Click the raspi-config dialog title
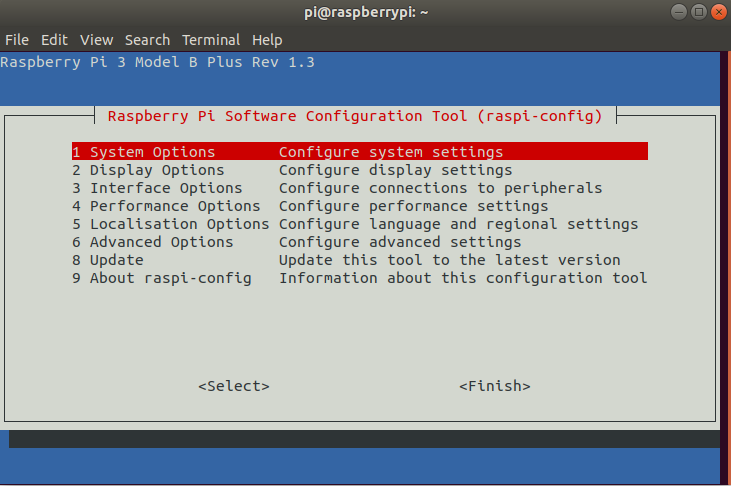Screen dimensions: 731x486 point(355,116)
